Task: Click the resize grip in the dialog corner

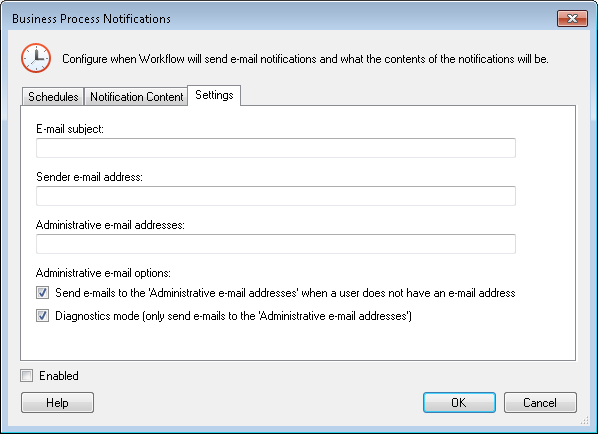Action: click(585, 421)
